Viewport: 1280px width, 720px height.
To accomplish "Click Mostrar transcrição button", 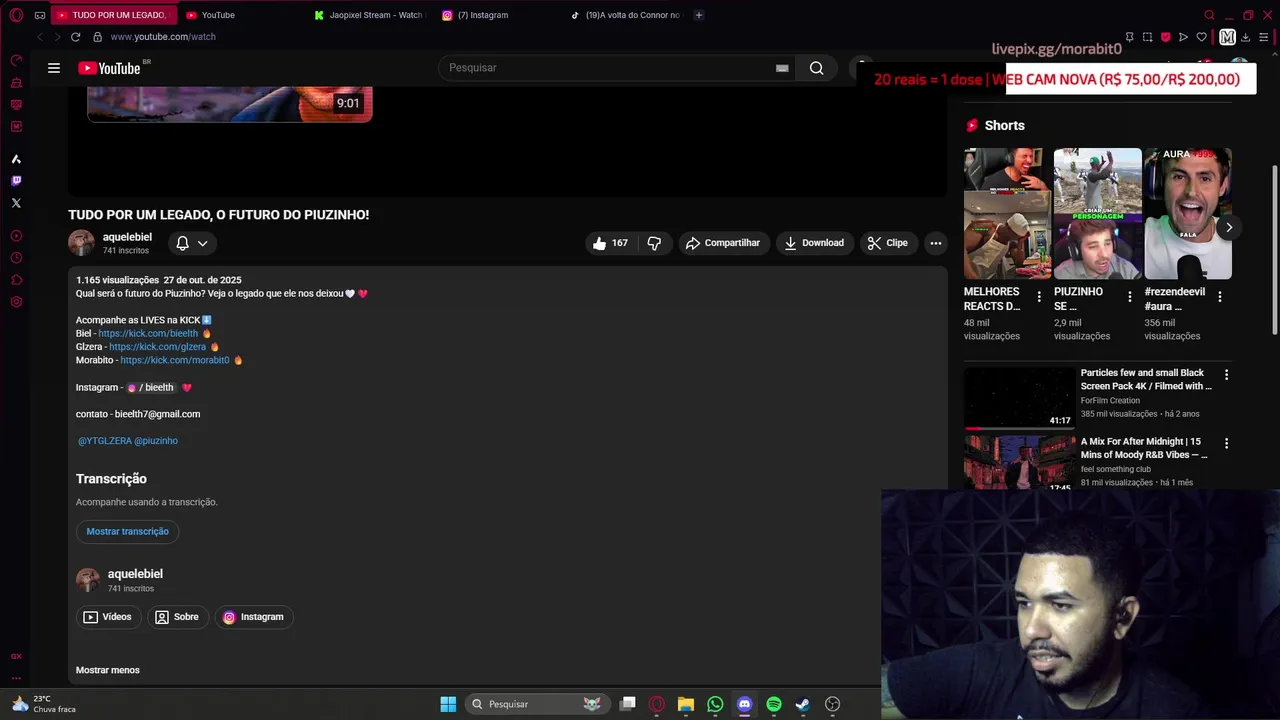I will tap(128, 532).
